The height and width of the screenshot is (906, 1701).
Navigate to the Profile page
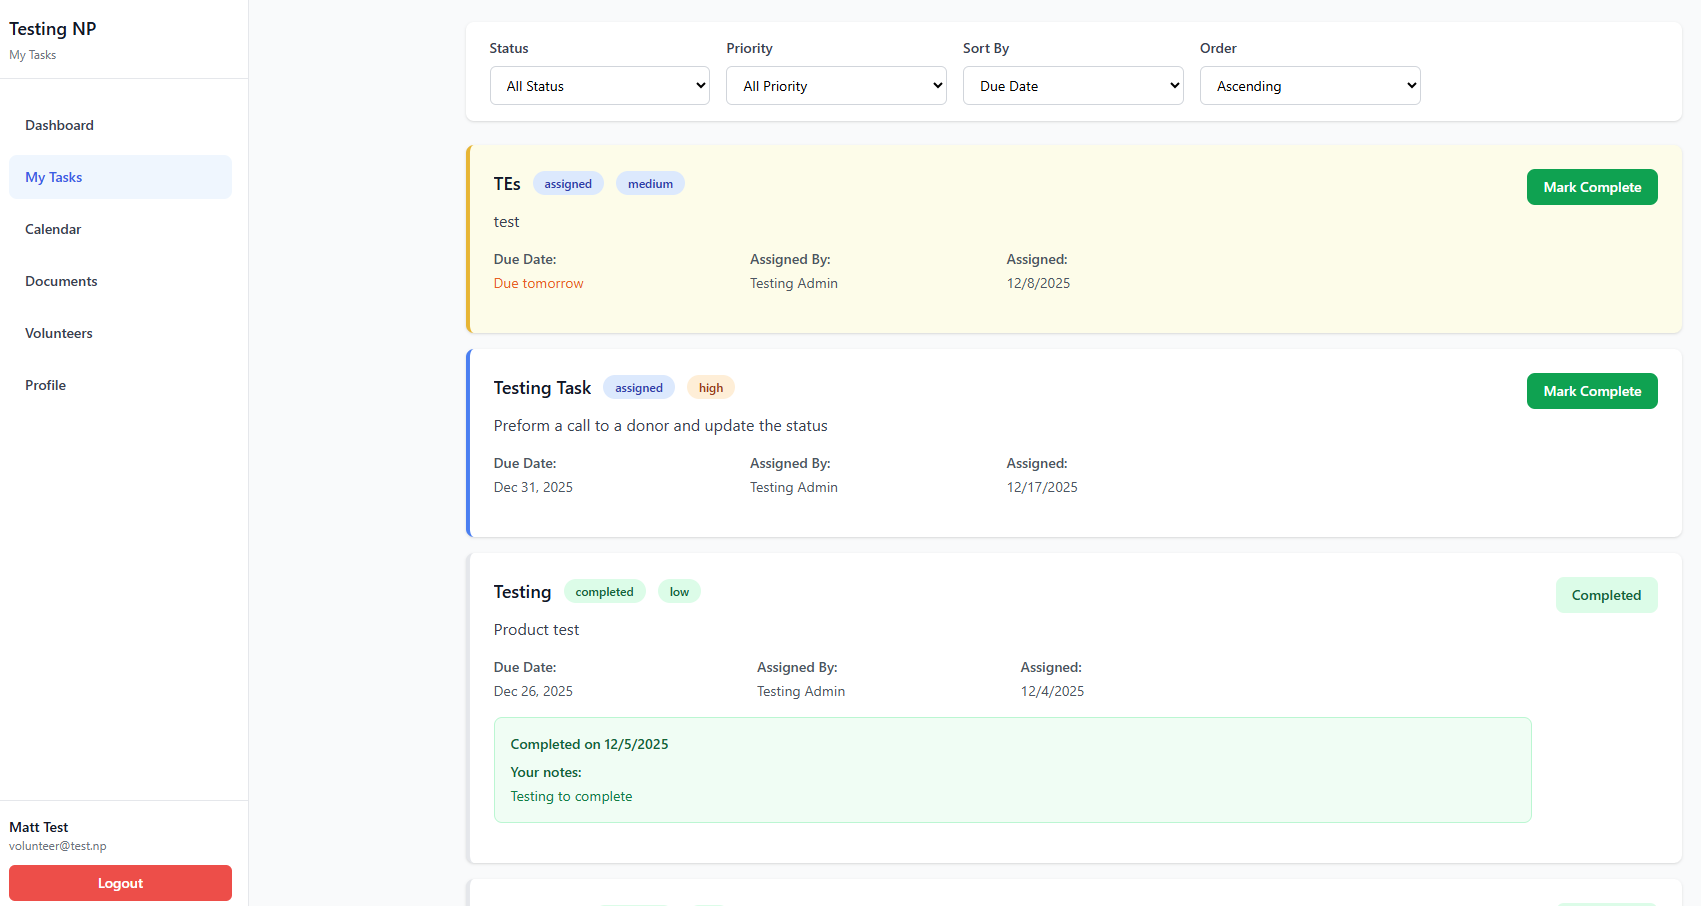click(45, 385)
